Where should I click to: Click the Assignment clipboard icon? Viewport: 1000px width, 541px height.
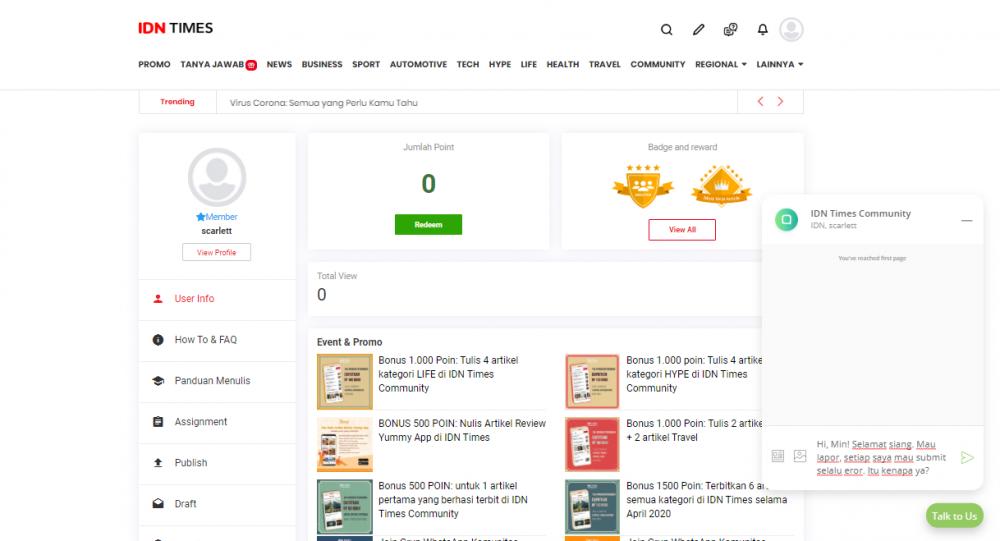tap(158, 422)
